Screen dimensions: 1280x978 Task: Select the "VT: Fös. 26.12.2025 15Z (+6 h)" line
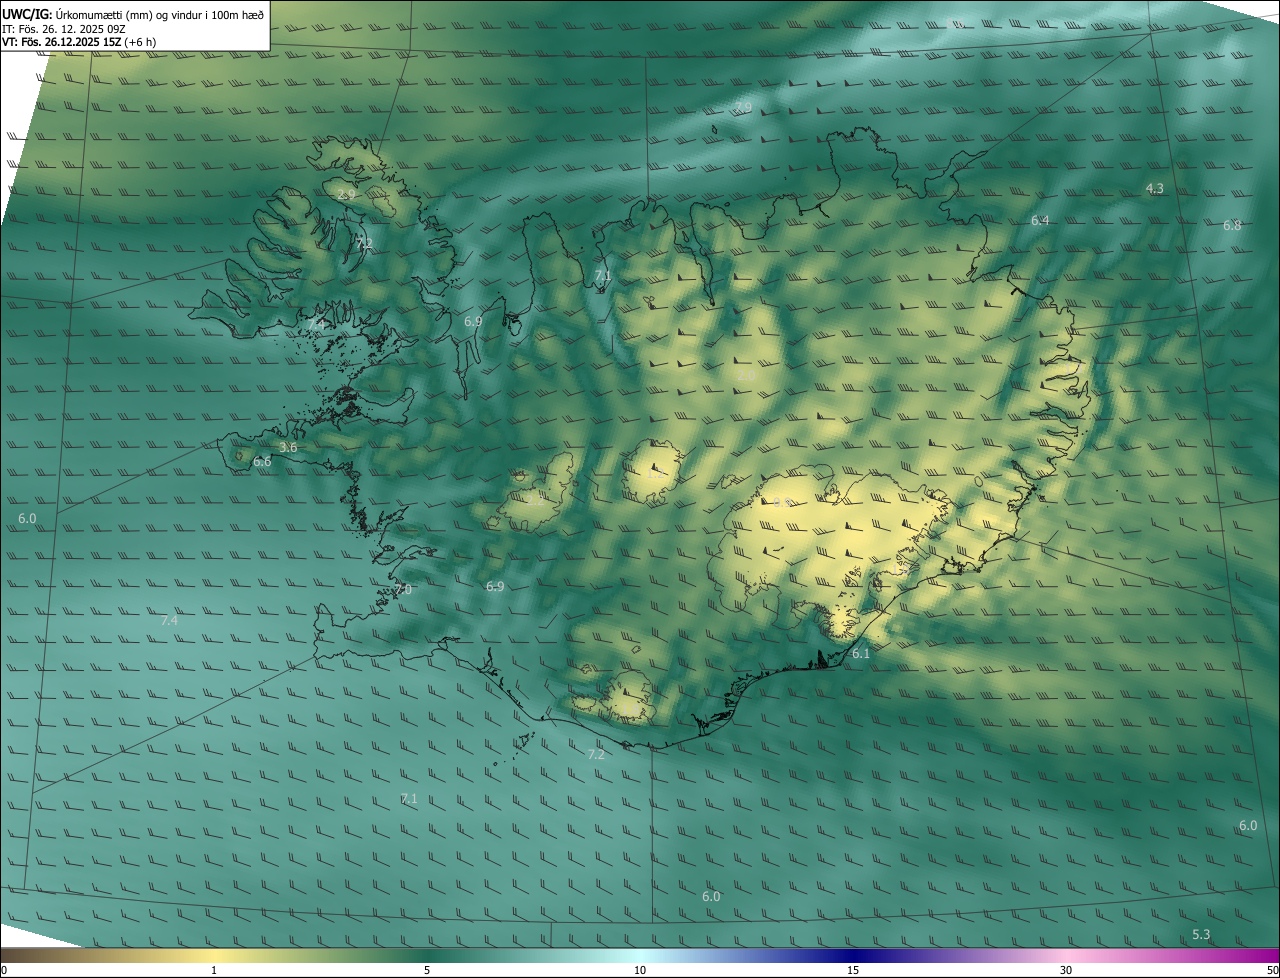tap(80, 42)
